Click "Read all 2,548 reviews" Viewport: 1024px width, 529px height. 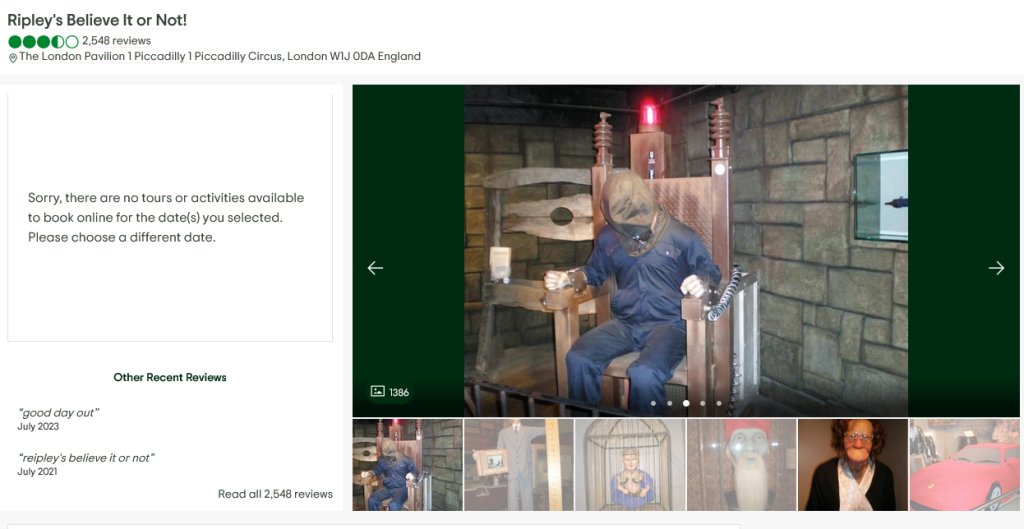point(275,494)
